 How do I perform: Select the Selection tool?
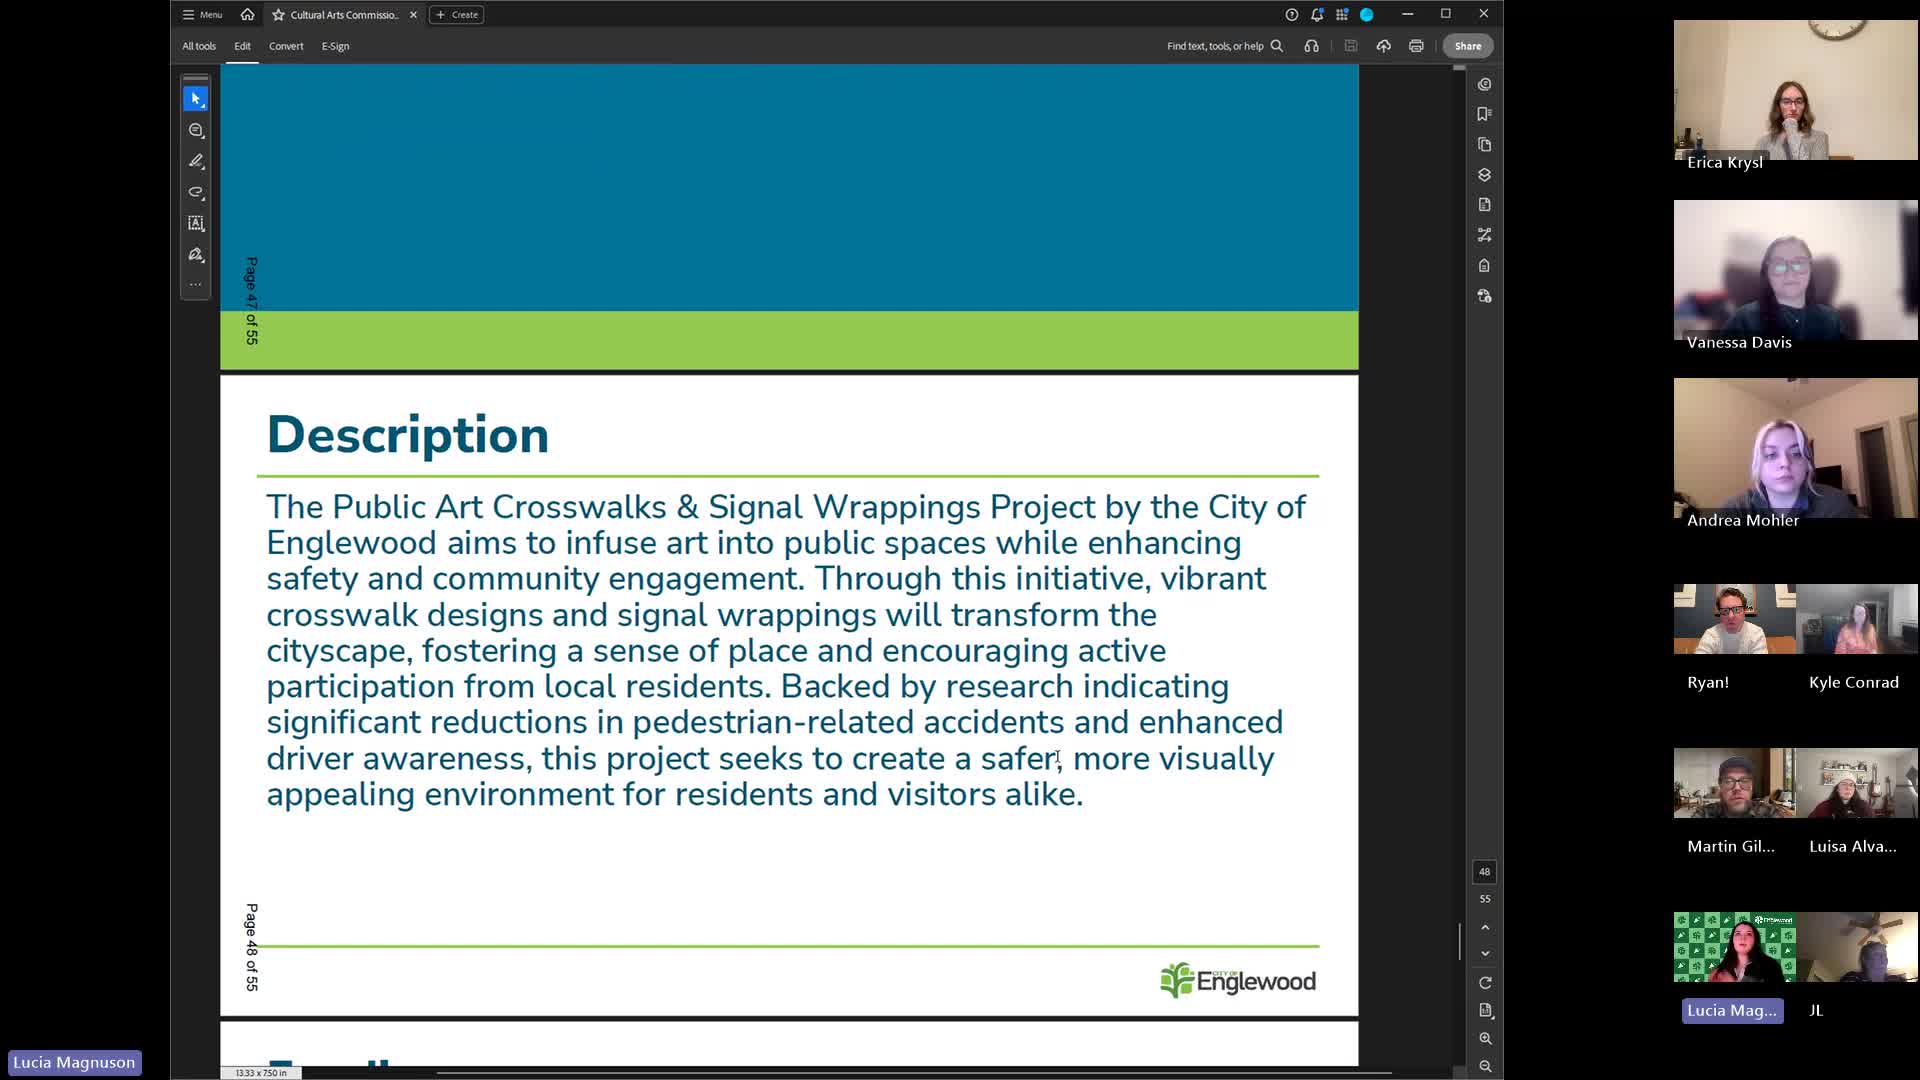coord(196,98)
